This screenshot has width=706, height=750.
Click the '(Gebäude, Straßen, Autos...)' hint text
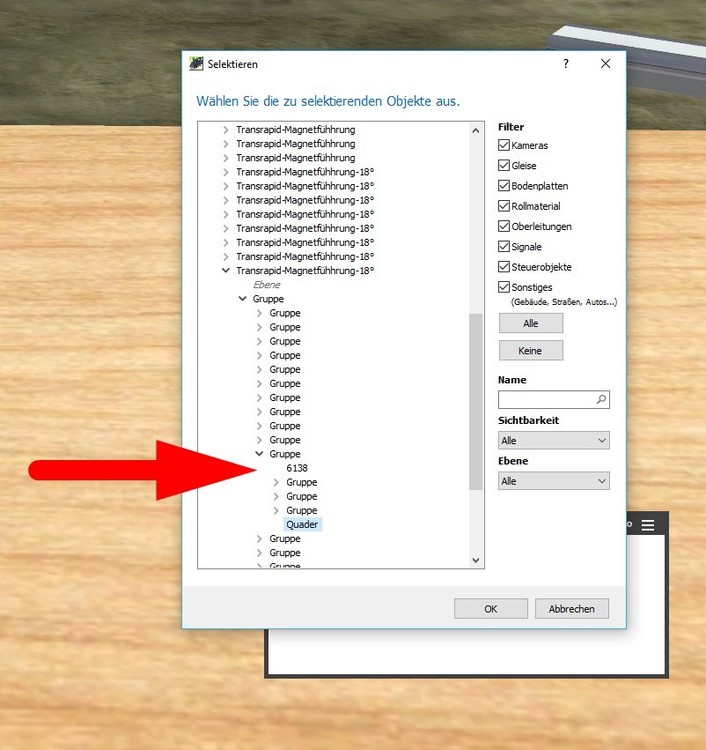point(564,302)
